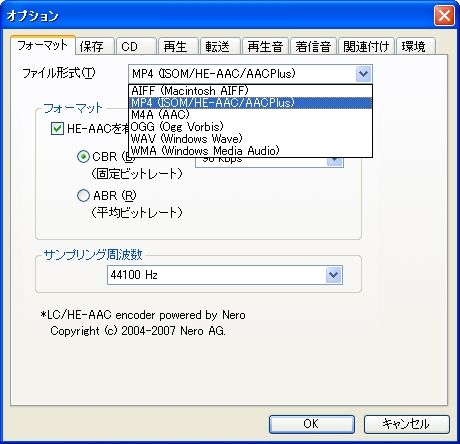
Task: Switch to the 着信音 tab
Action: tap(314, 46)
